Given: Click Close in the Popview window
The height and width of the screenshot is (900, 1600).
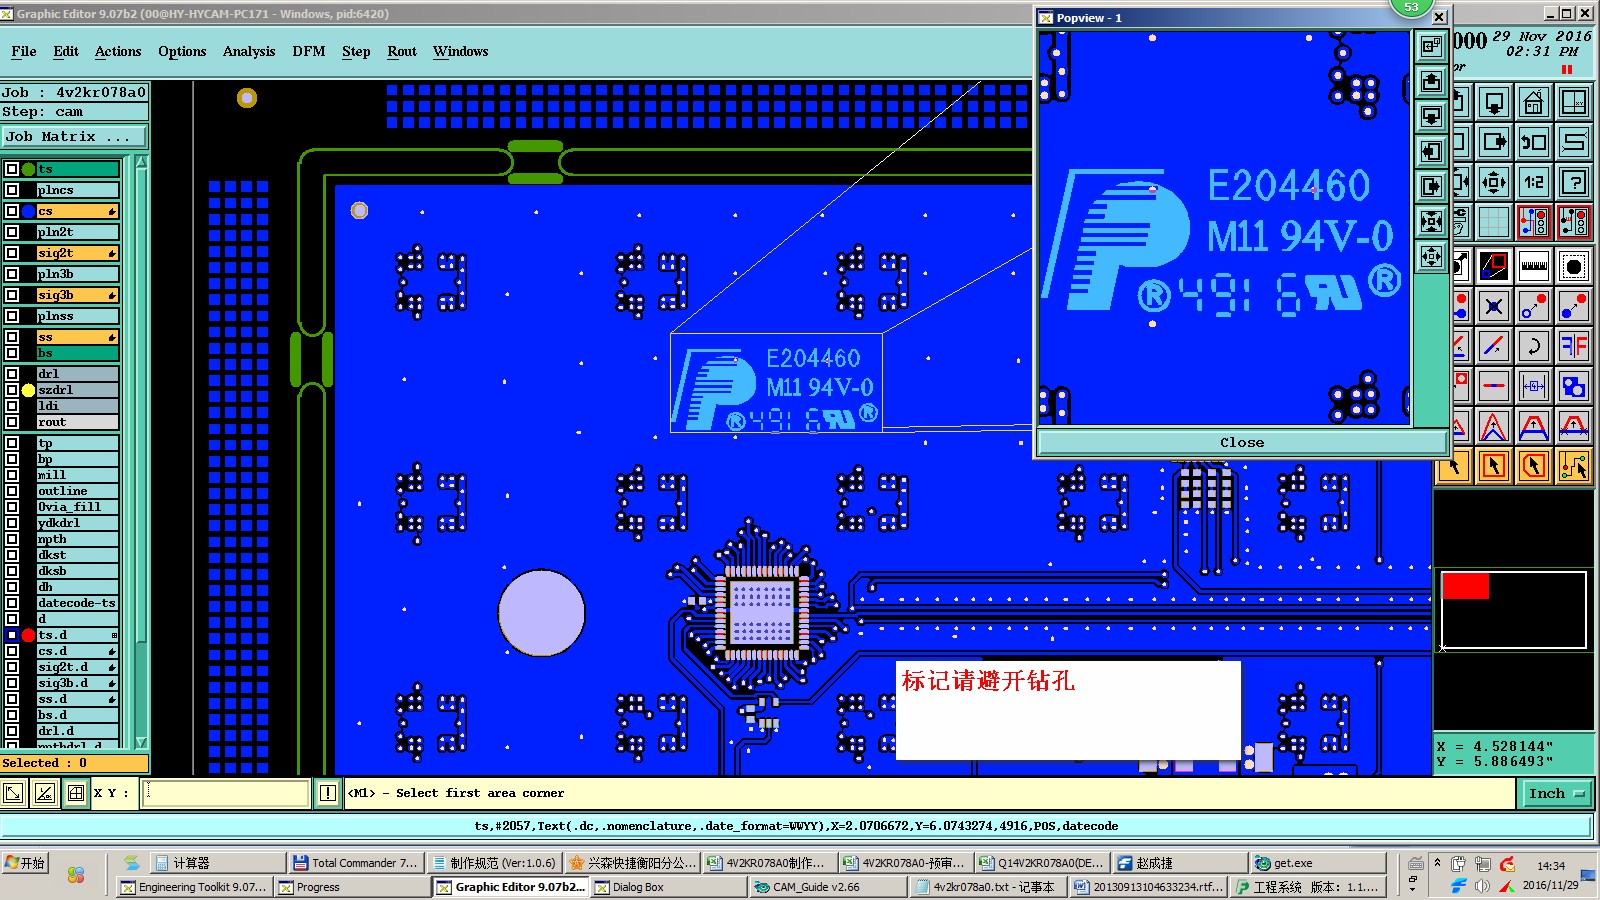Looking at the screenshot, I should click(1242, 442).
